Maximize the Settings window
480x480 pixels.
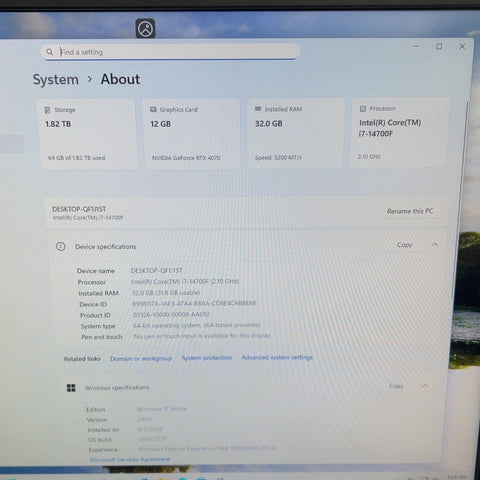point(439,46)
